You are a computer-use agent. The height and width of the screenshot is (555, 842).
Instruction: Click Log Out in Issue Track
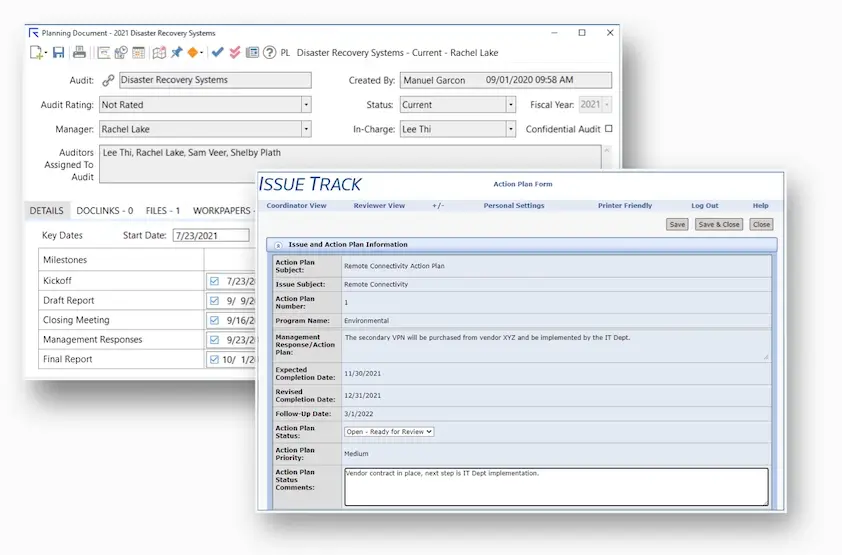pos(705,206)
